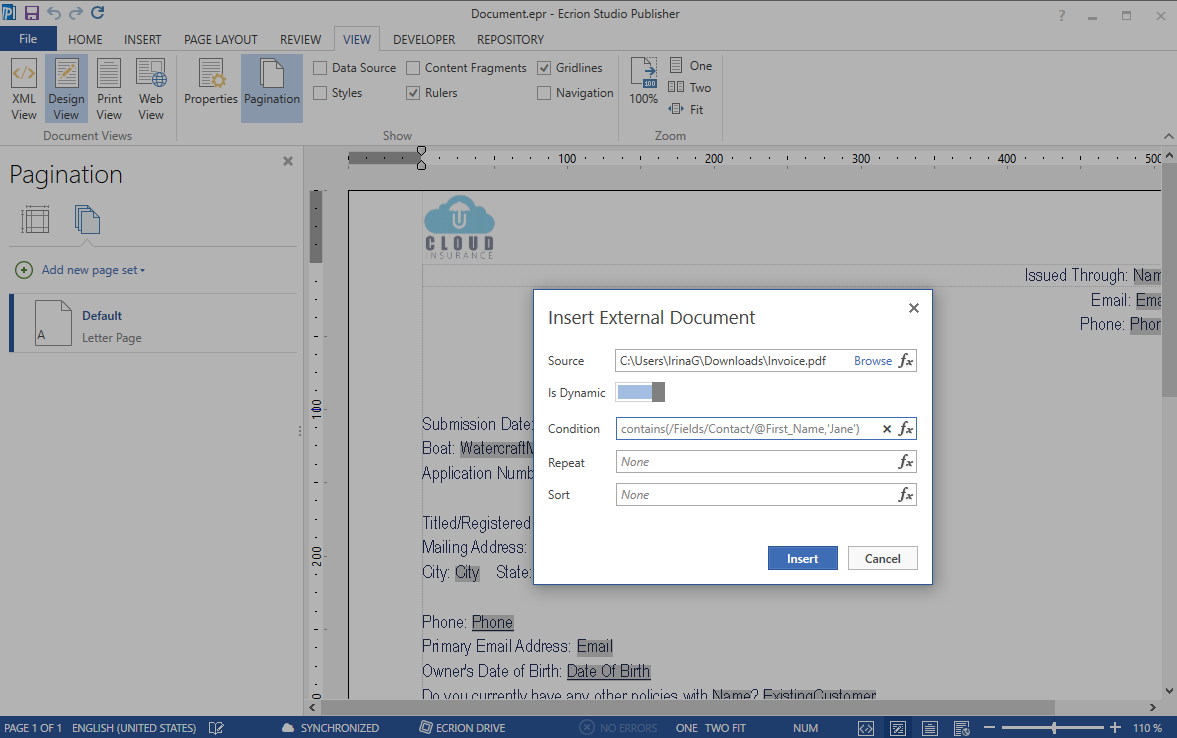This screenshot has height=738, width=1177.
Task: Click the Browse link next to Source
Action: tap(873, 360)
